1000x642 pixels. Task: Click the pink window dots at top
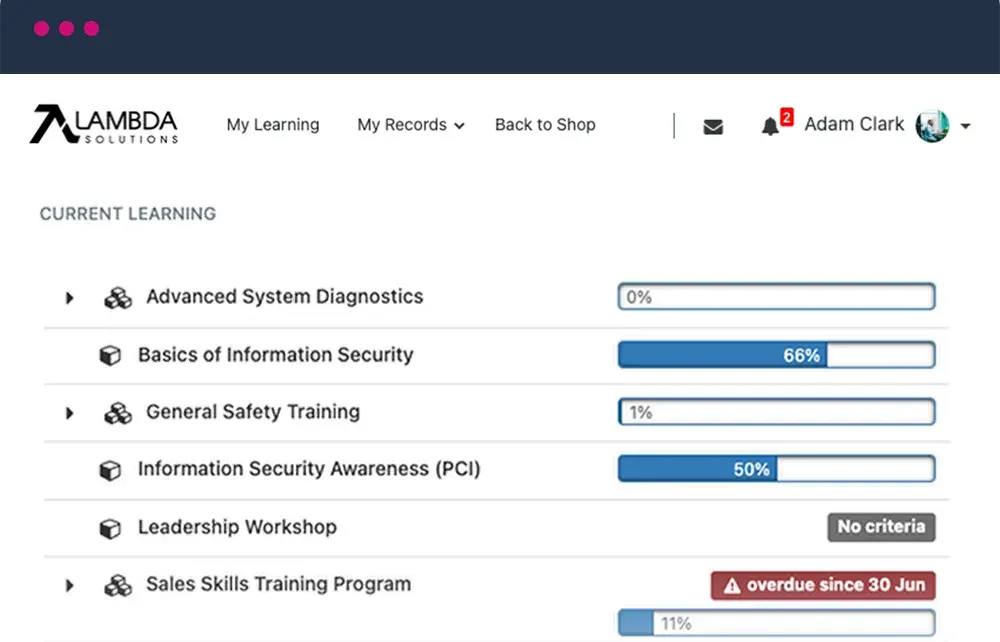(x=66, y=29)
